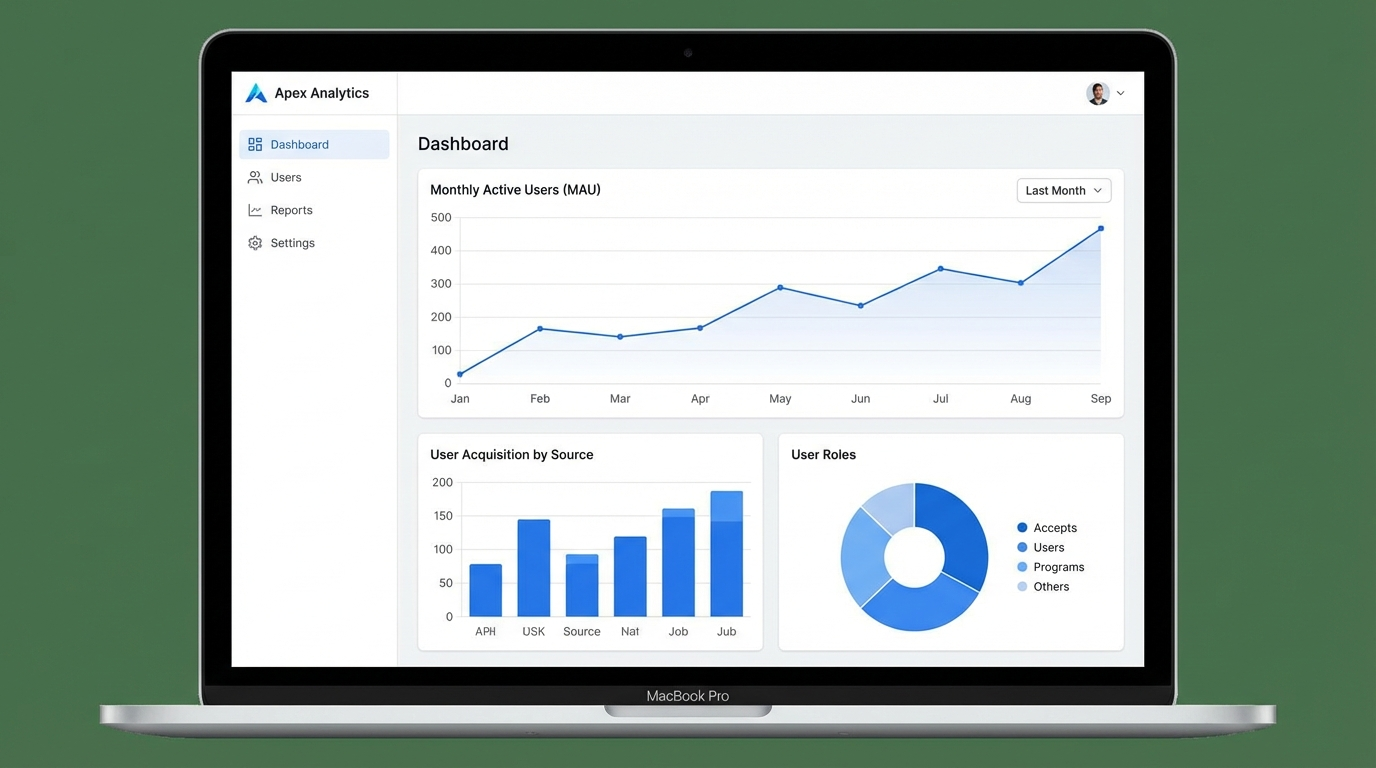Open the Last Month dropdown

(1063, 190)
